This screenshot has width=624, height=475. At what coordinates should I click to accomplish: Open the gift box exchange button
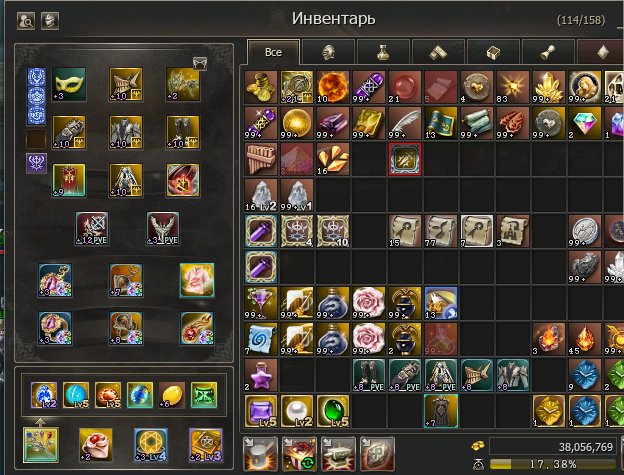[x=300, y=454]
